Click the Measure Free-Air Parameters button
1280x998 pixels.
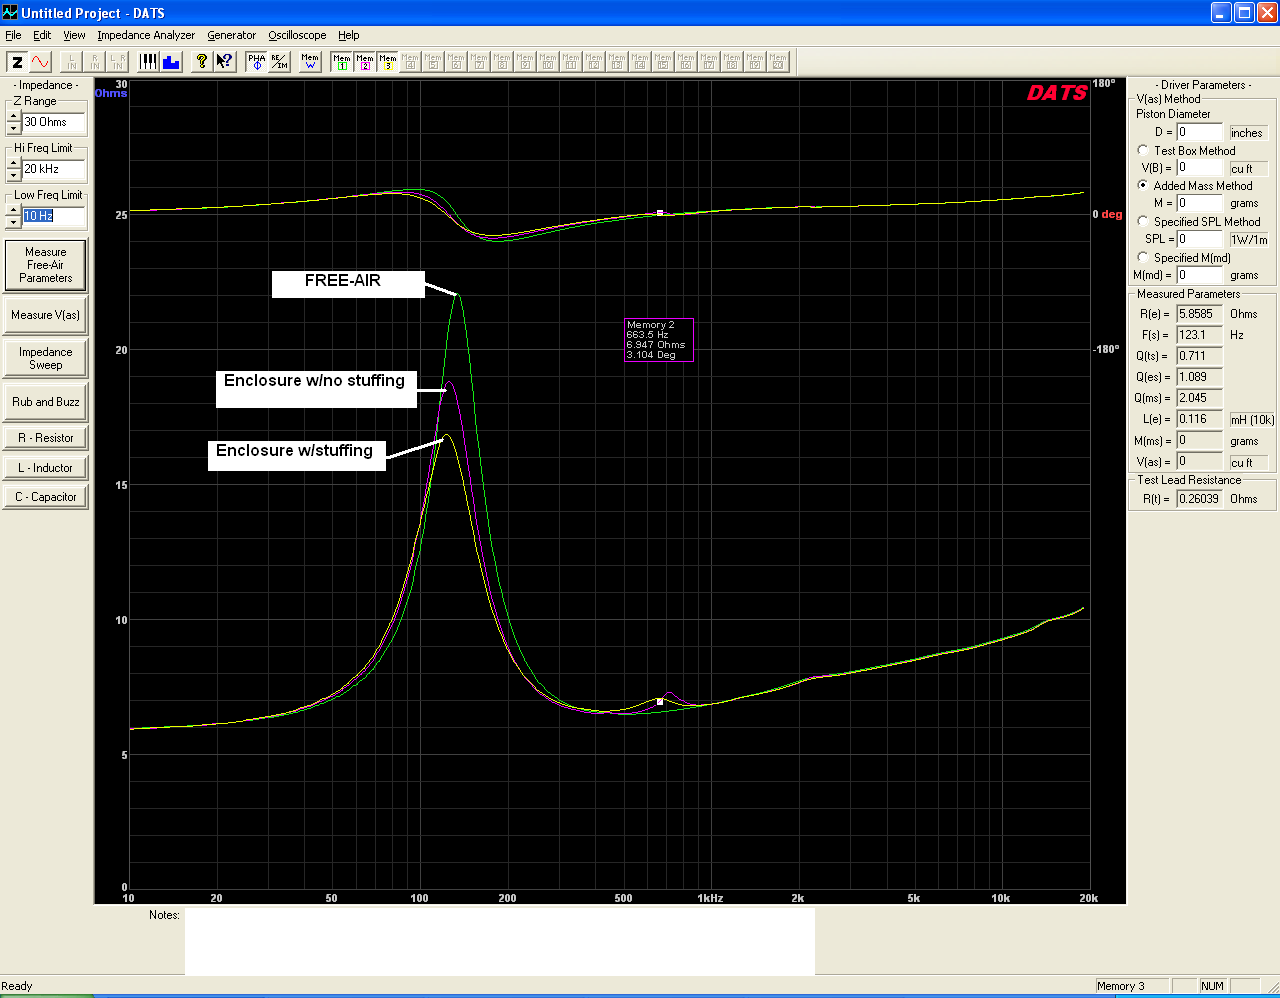46,265
